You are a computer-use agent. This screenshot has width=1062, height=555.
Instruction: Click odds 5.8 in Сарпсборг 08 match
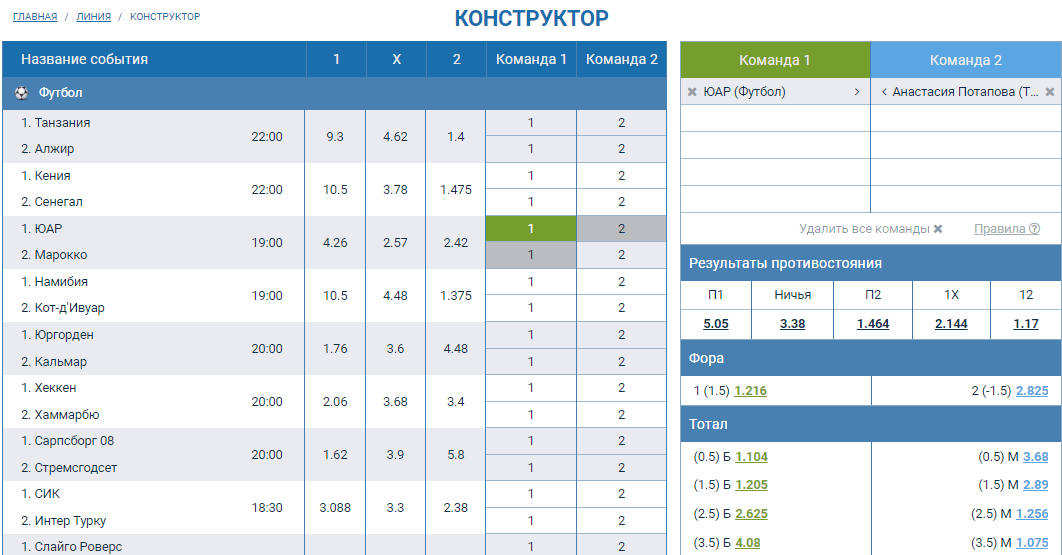(x=456, y=455)
